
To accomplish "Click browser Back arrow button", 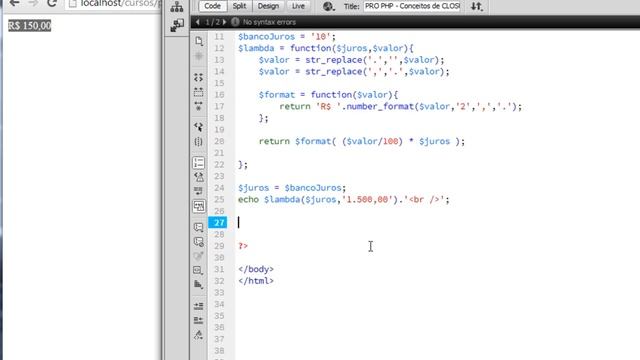I will pos(14,3).
